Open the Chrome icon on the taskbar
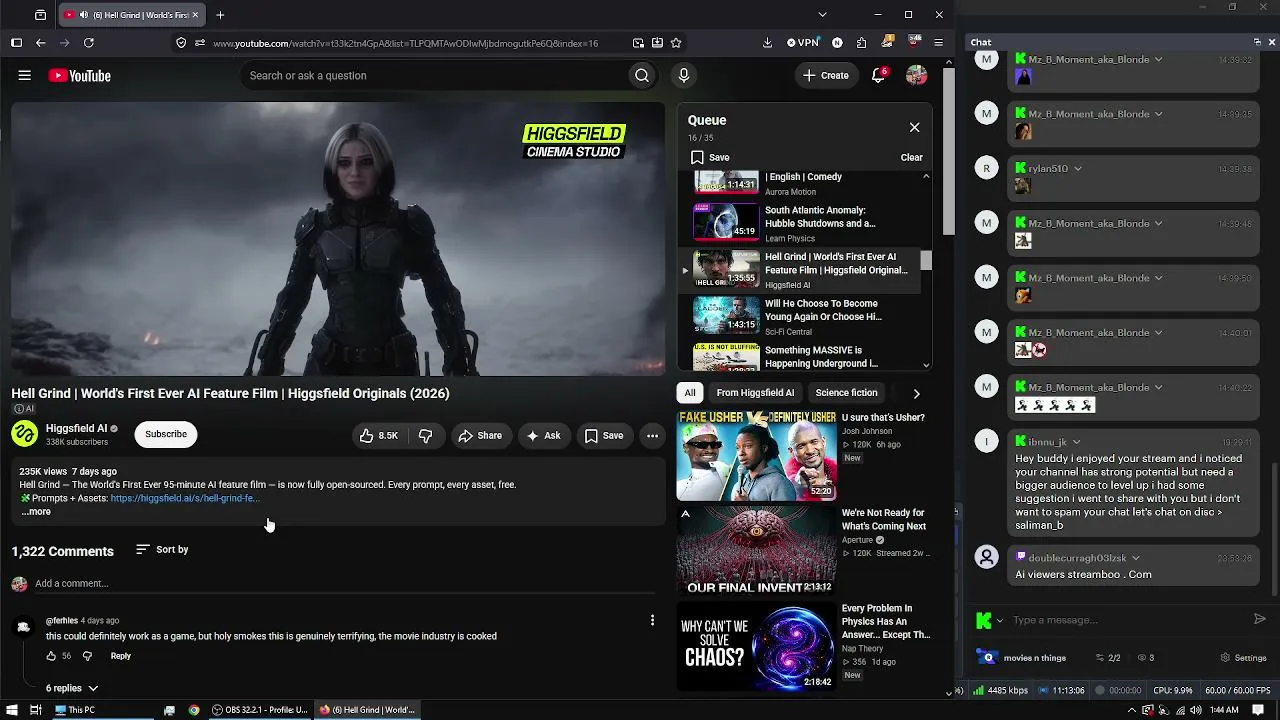 pyautogui.click(x=194, y=710)
